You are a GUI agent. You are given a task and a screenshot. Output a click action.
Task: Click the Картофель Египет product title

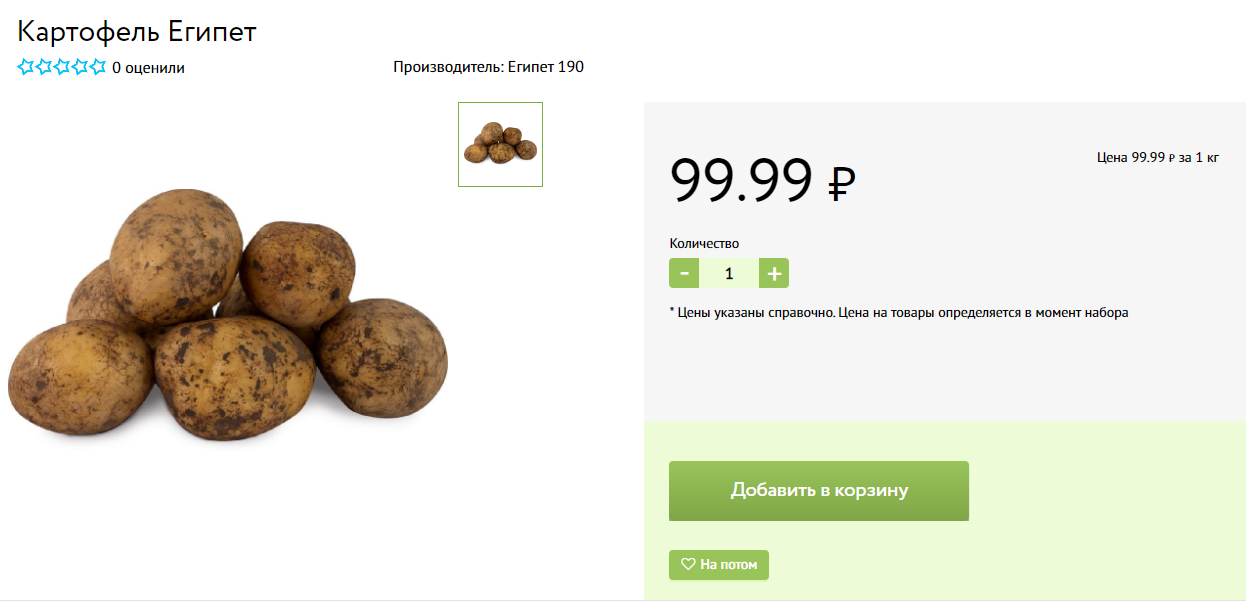pyautogui.click(x=137, y=31)
